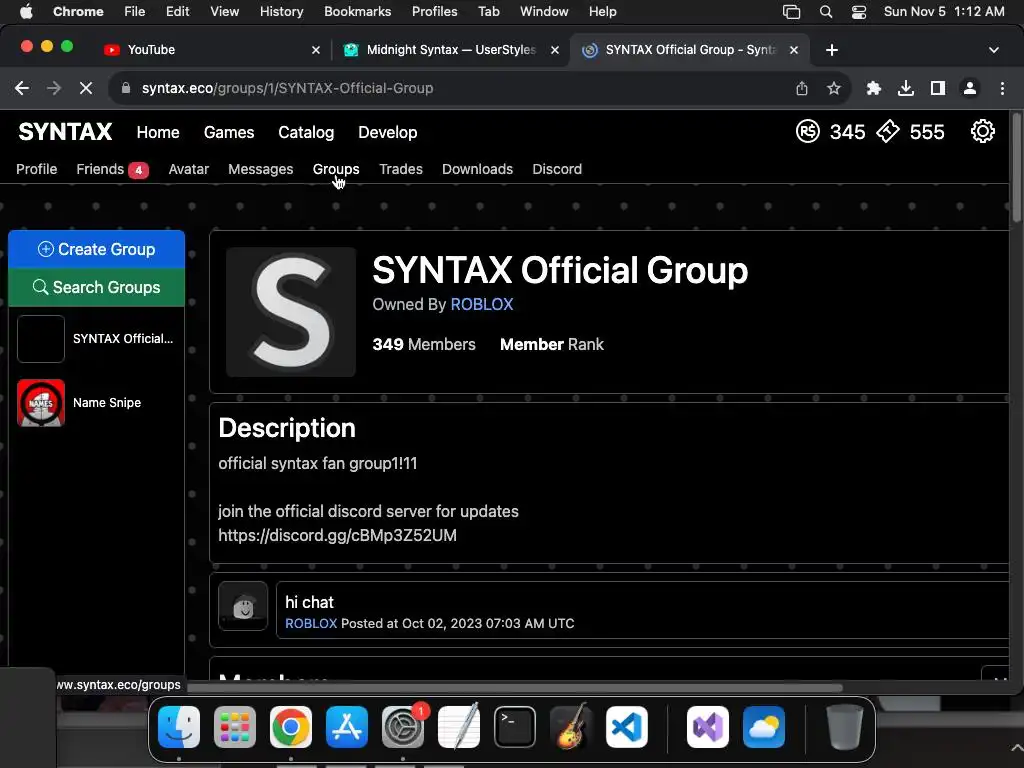This screenshot has height=768, width=1024.
Task: Click the 349 Members count
Action: (424, 345)
